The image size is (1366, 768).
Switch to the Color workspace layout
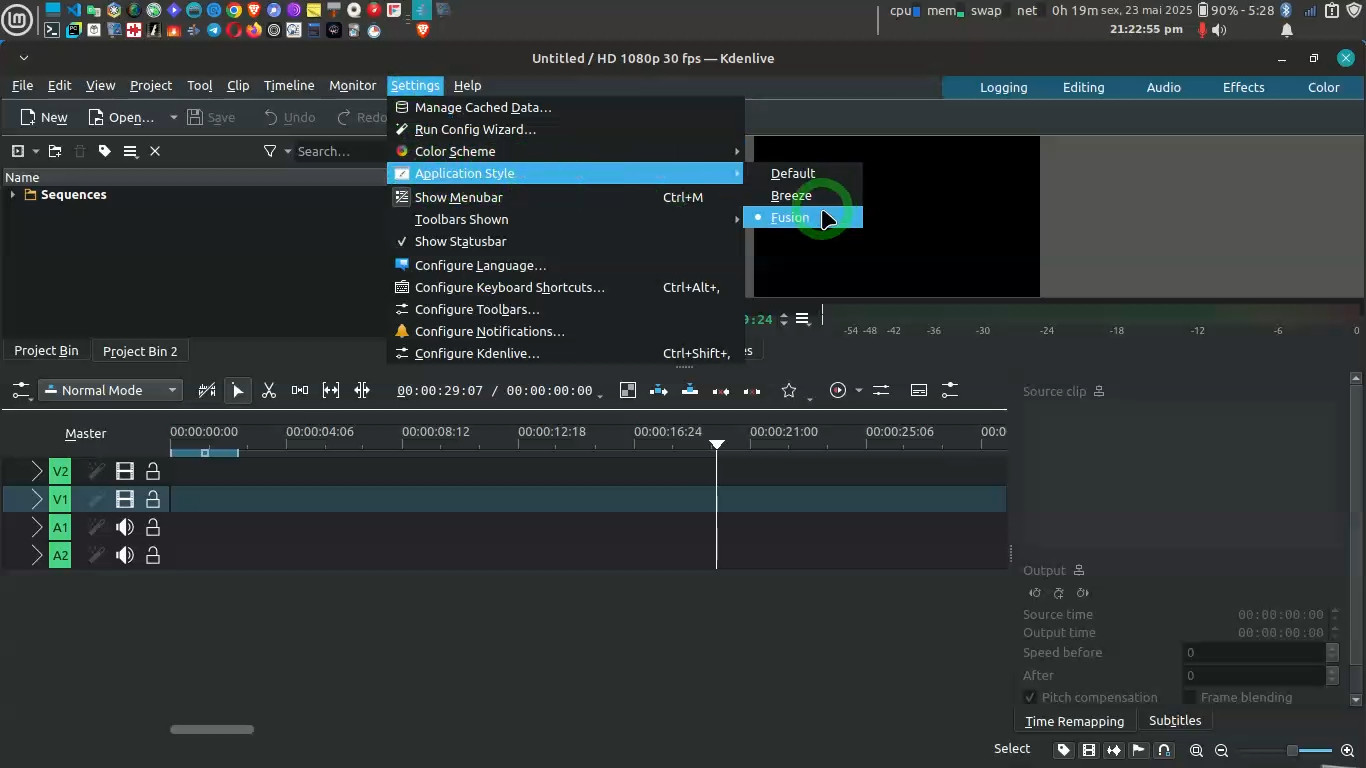tap(1323, 87)
